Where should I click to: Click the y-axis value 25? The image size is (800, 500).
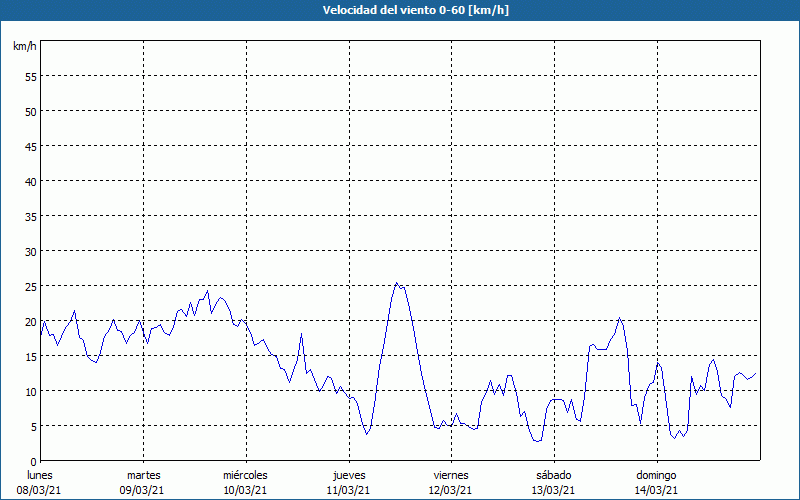(x=31, y=286)
